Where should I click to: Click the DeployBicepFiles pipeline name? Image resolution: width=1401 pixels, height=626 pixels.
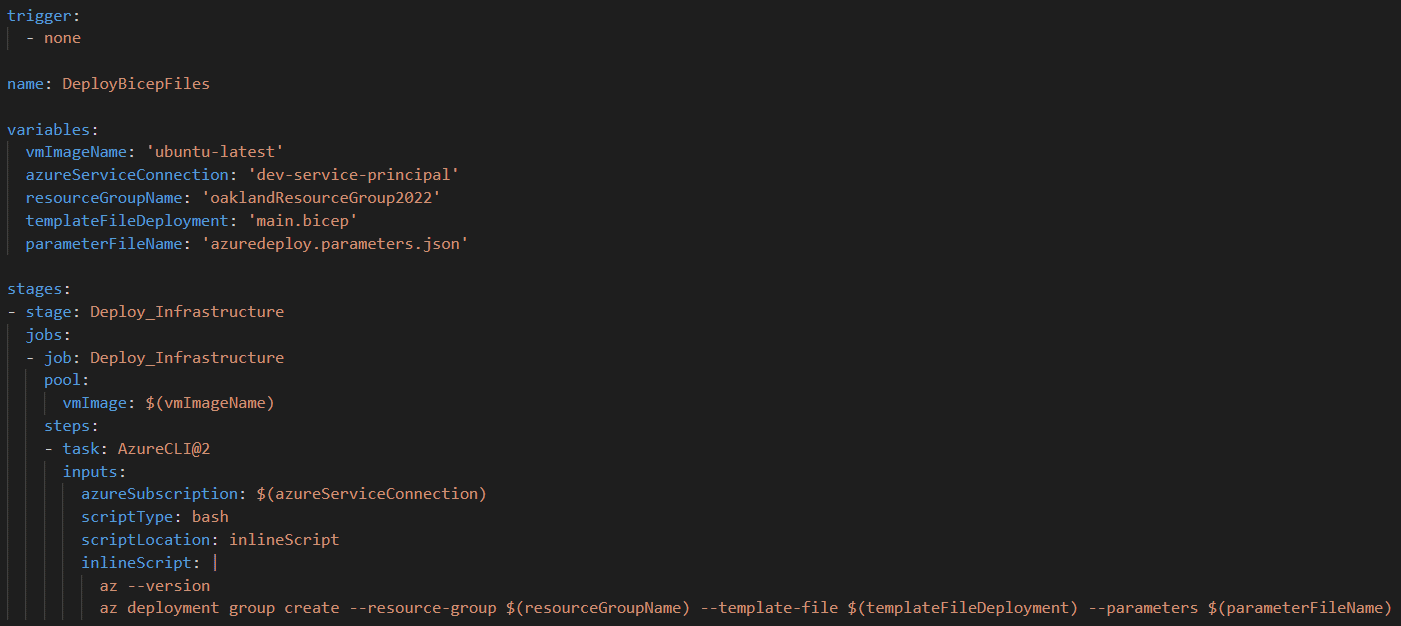pyautogui.click(x=136, y=84)
